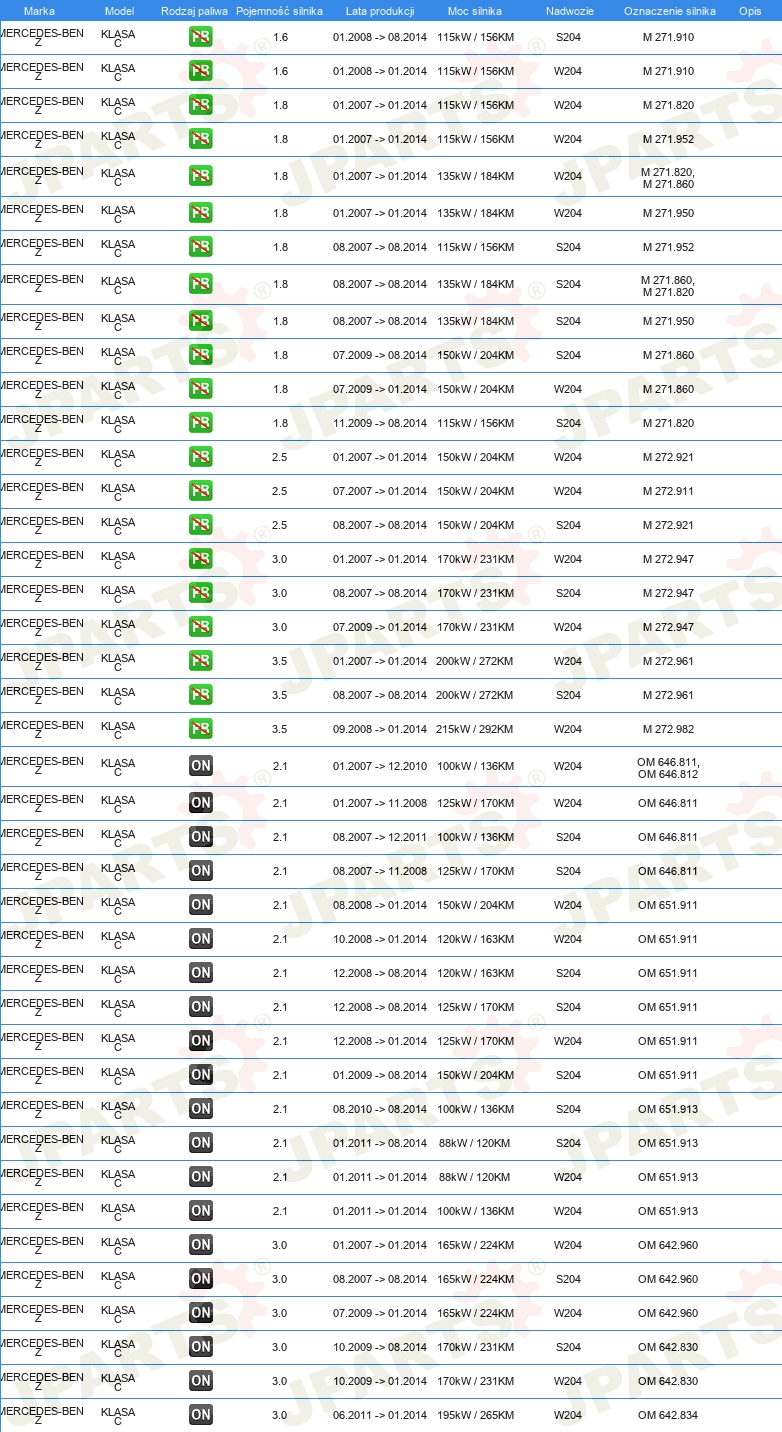Screen dimensions: 782x1432
Task: Select the date cell 01.2008 -> 08.2014
Action: [380, 37]
